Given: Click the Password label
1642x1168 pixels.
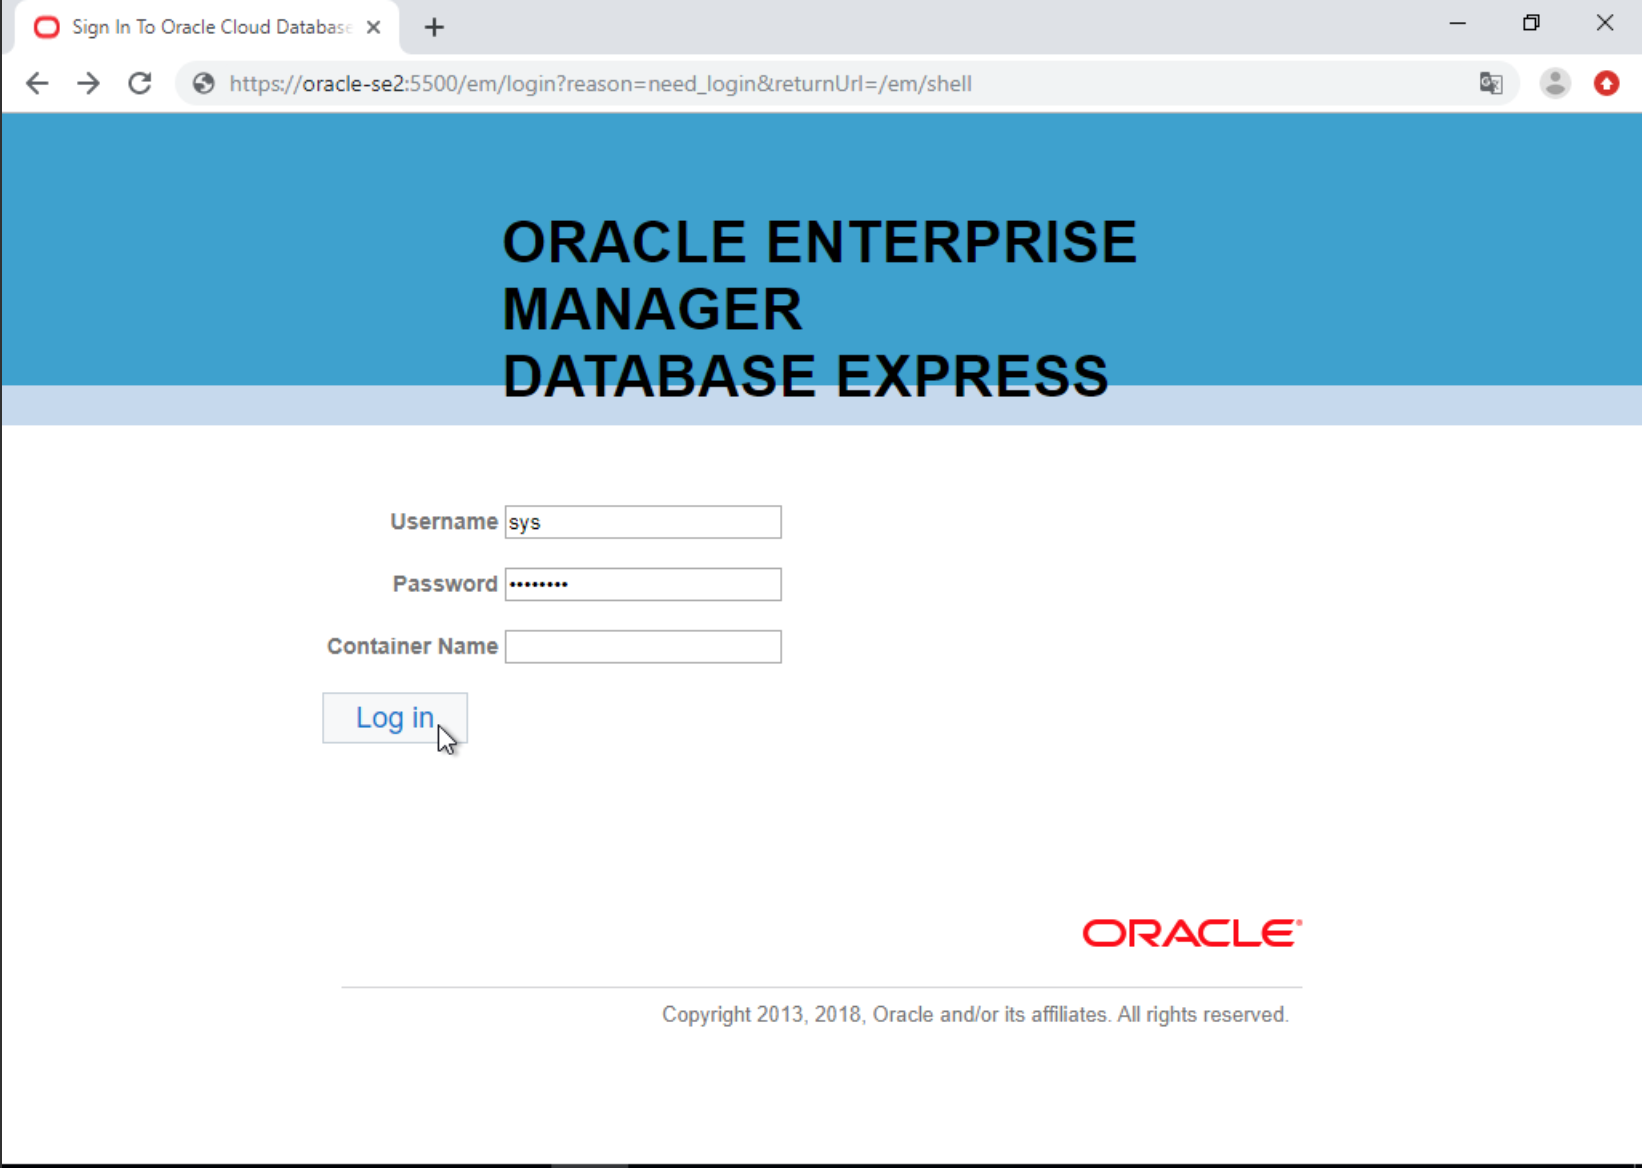Looking at the screenshot, I should pyautogui.click(x=445, y=584).
